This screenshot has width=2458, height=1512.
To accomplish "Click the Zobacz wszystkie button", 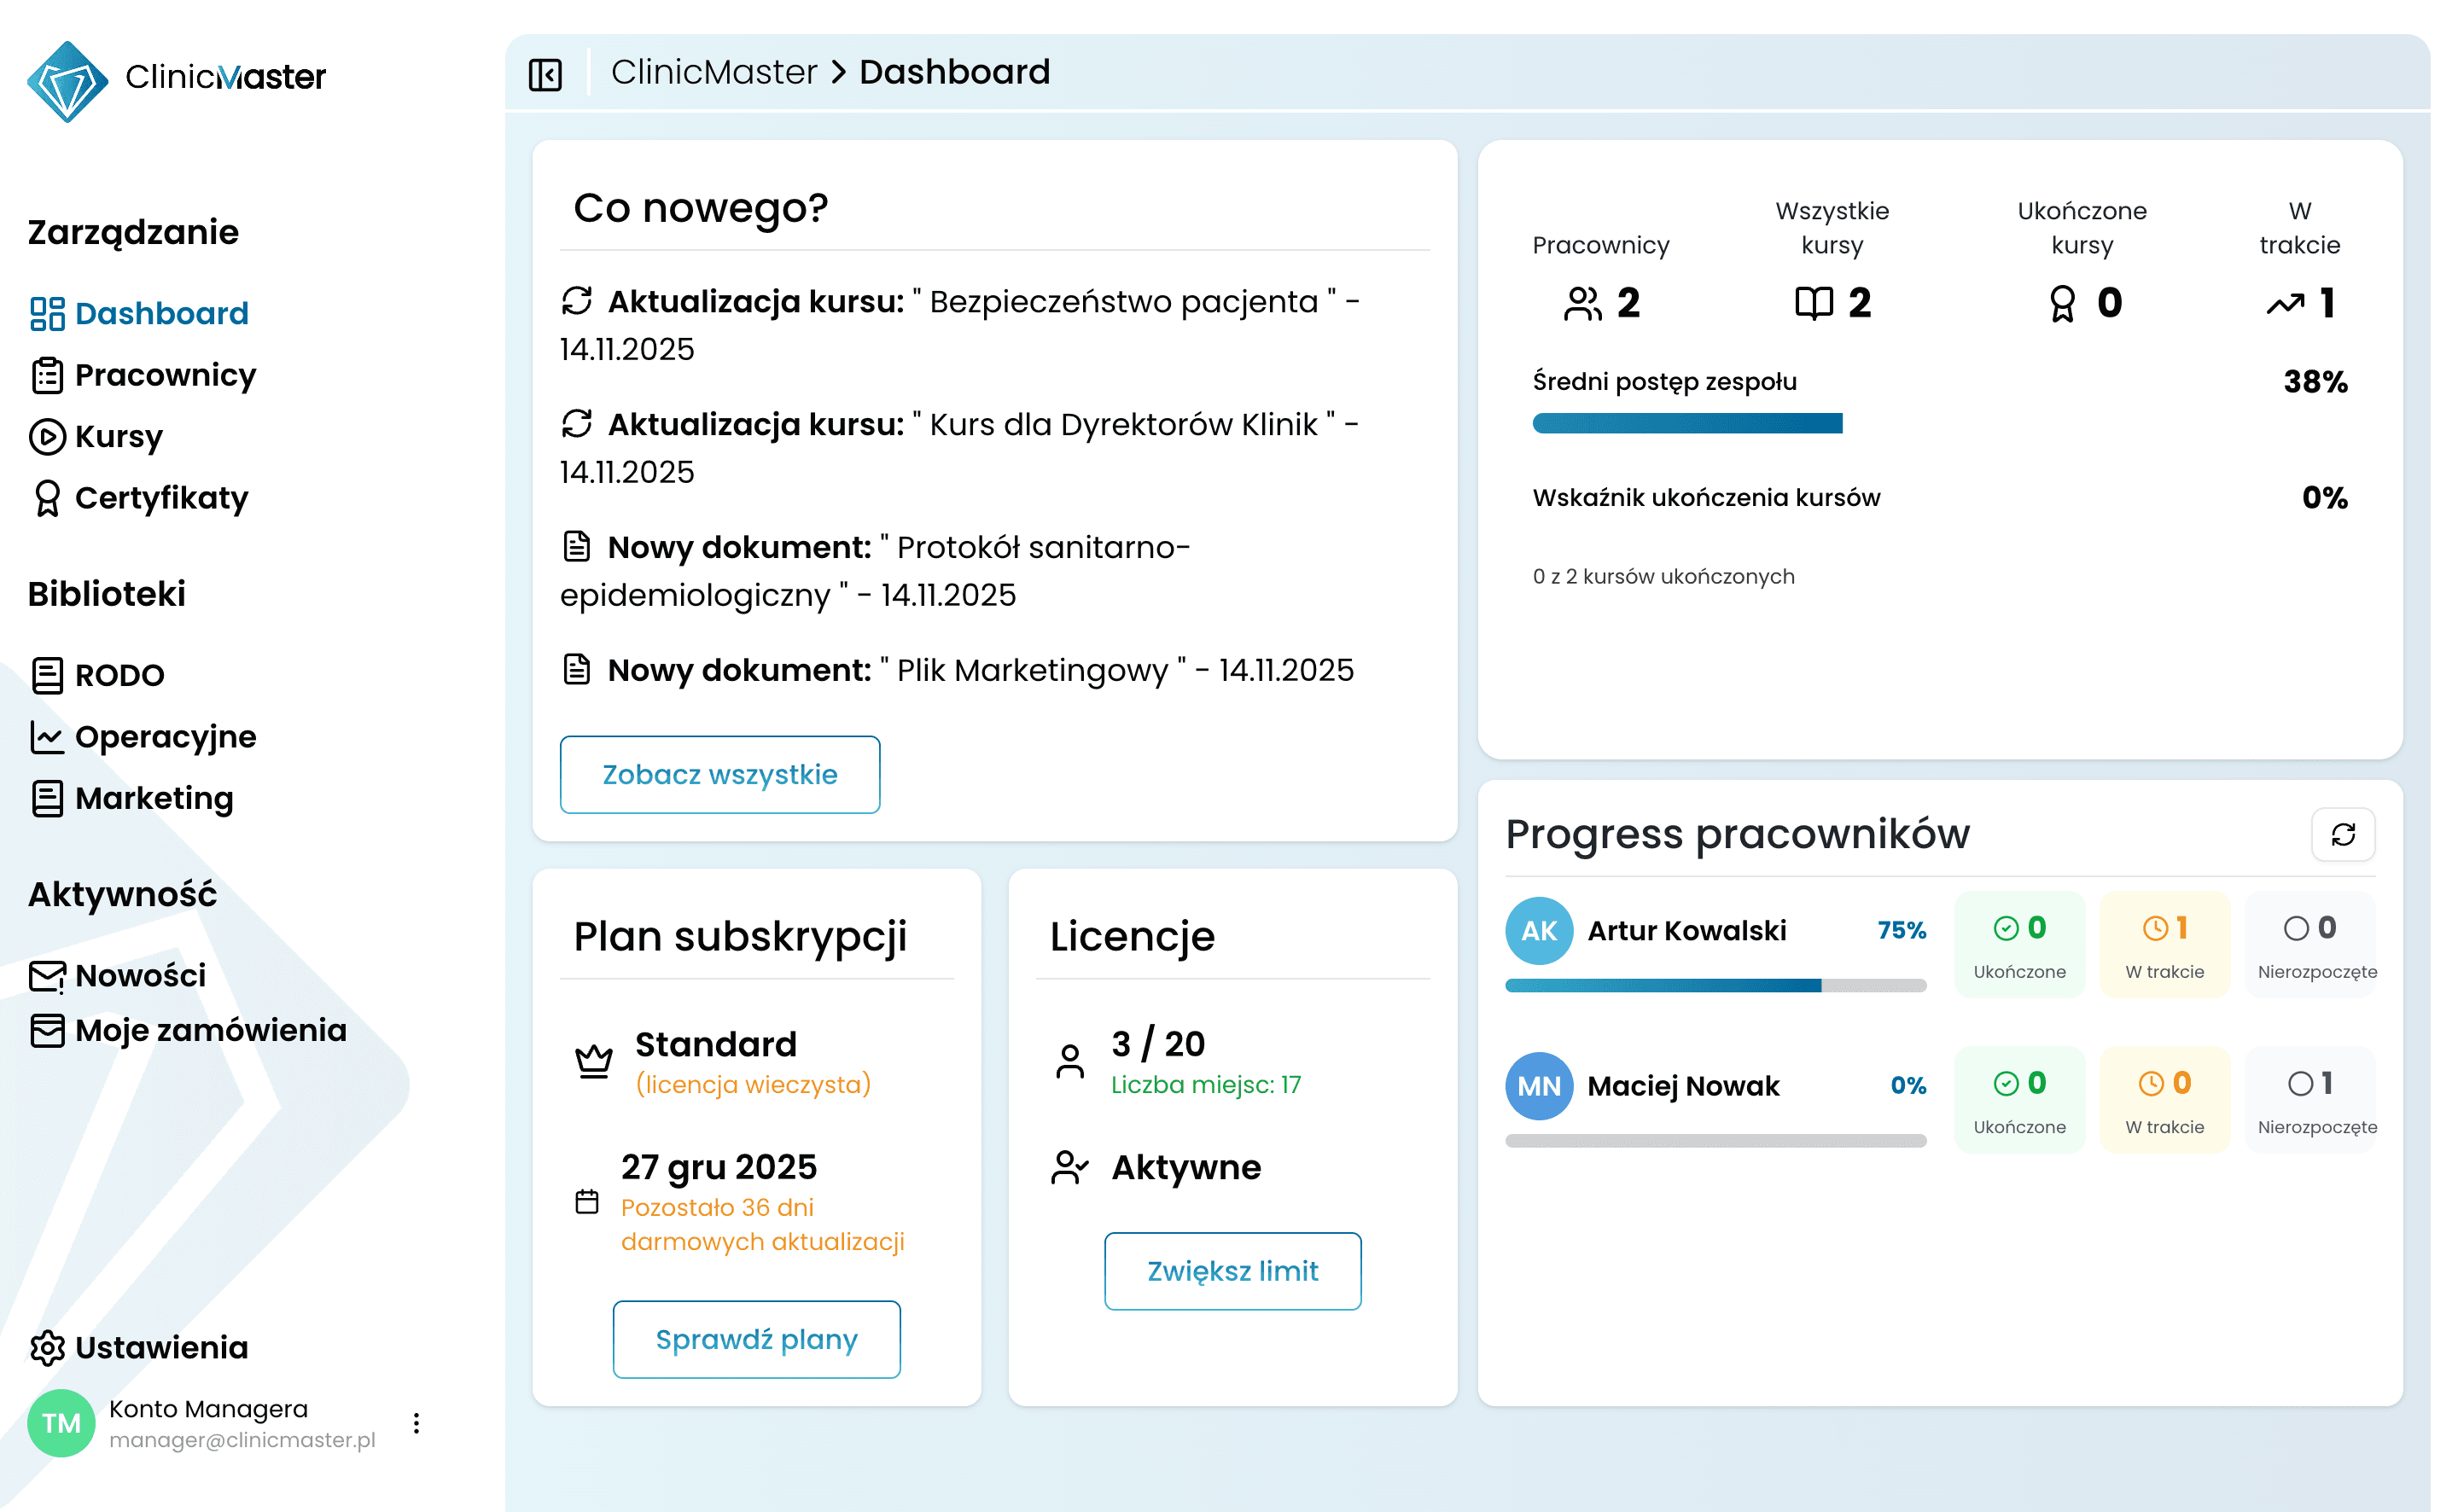I will pyautogui.click(x=719, y=774).
